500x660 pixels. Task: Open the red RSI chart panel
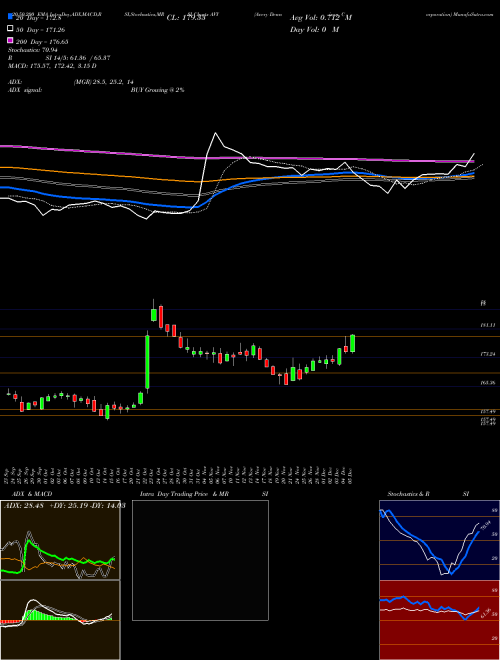tap(439, 620)
